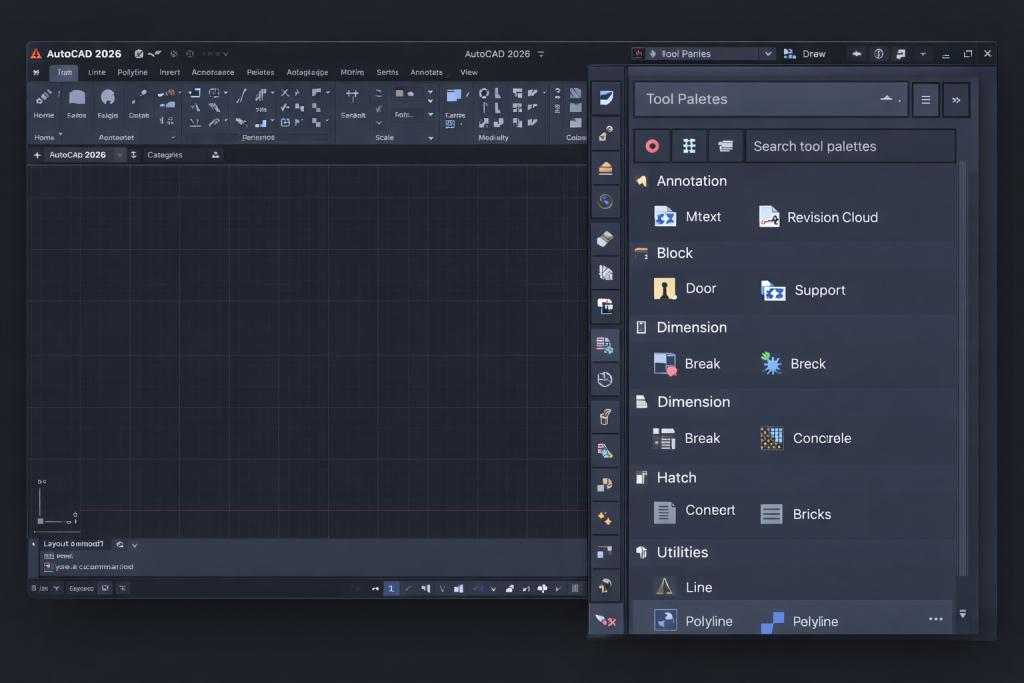Expand the Scale panel dropdown in ribbon
The image size is (1024, 683).
(x=430, y=137)
